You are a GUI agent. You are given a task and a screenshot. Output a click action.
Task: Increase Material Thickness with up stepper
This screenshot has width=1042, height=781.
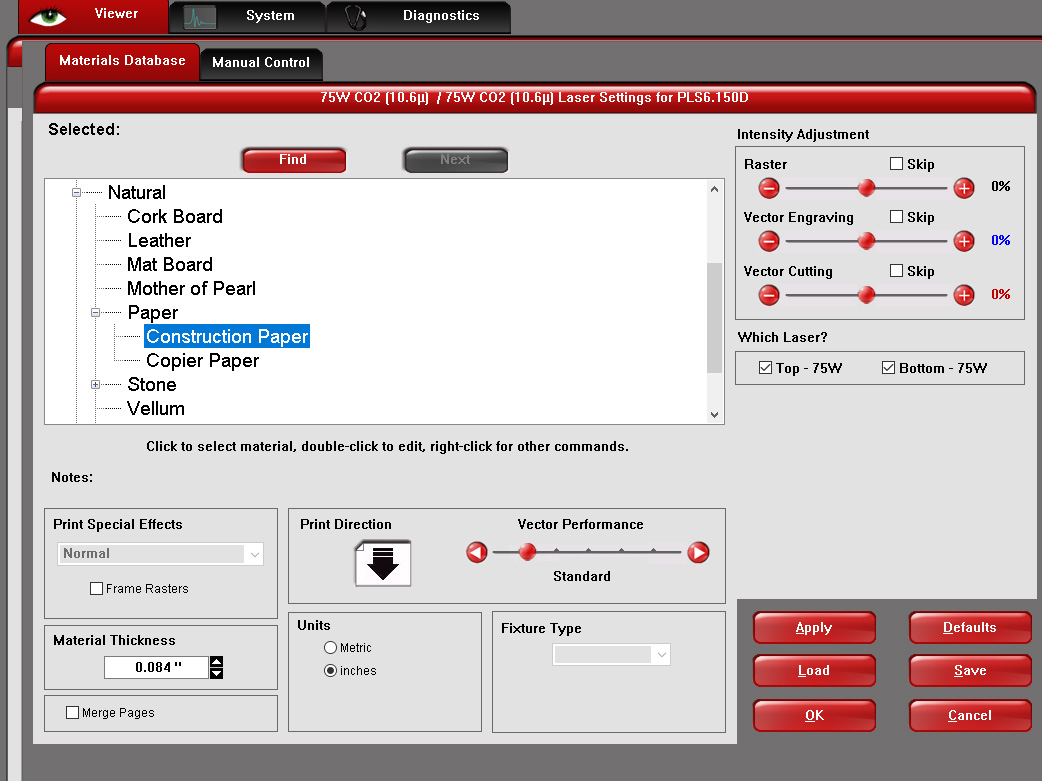(x=217, y=661)
